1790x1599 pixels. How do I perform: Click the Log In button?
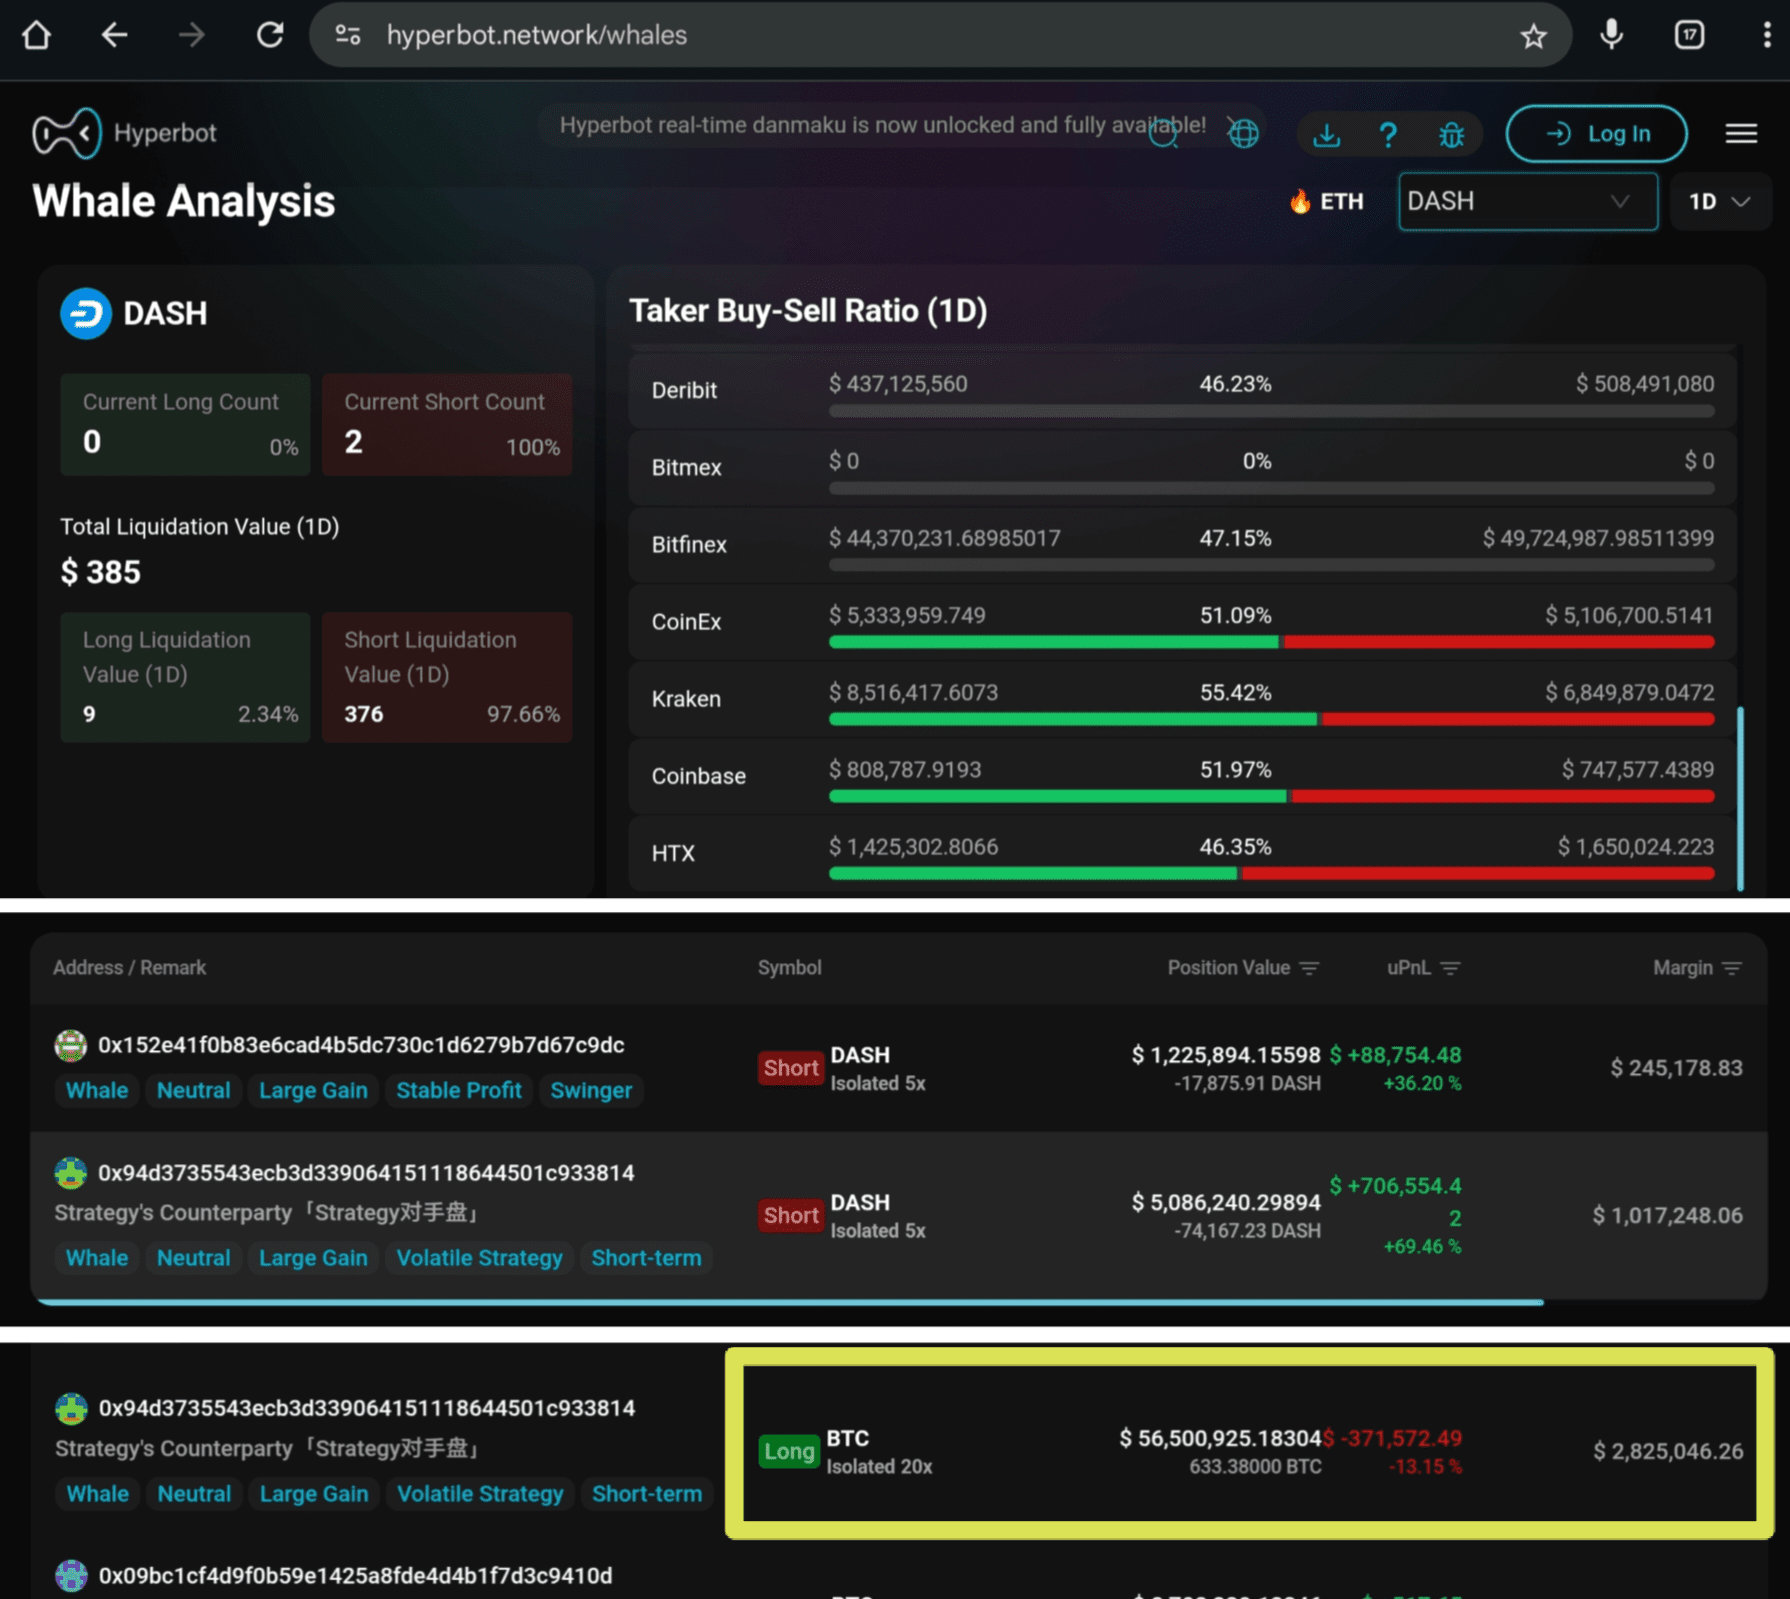click(1596, 134)
